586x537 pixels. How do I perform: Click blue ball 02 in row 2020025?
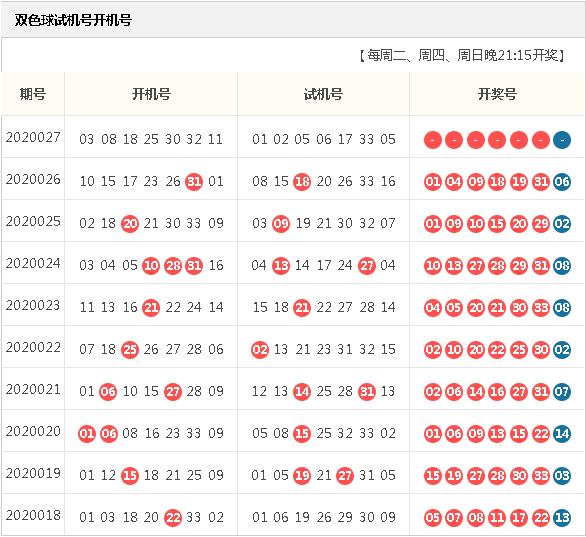point(562,224)
